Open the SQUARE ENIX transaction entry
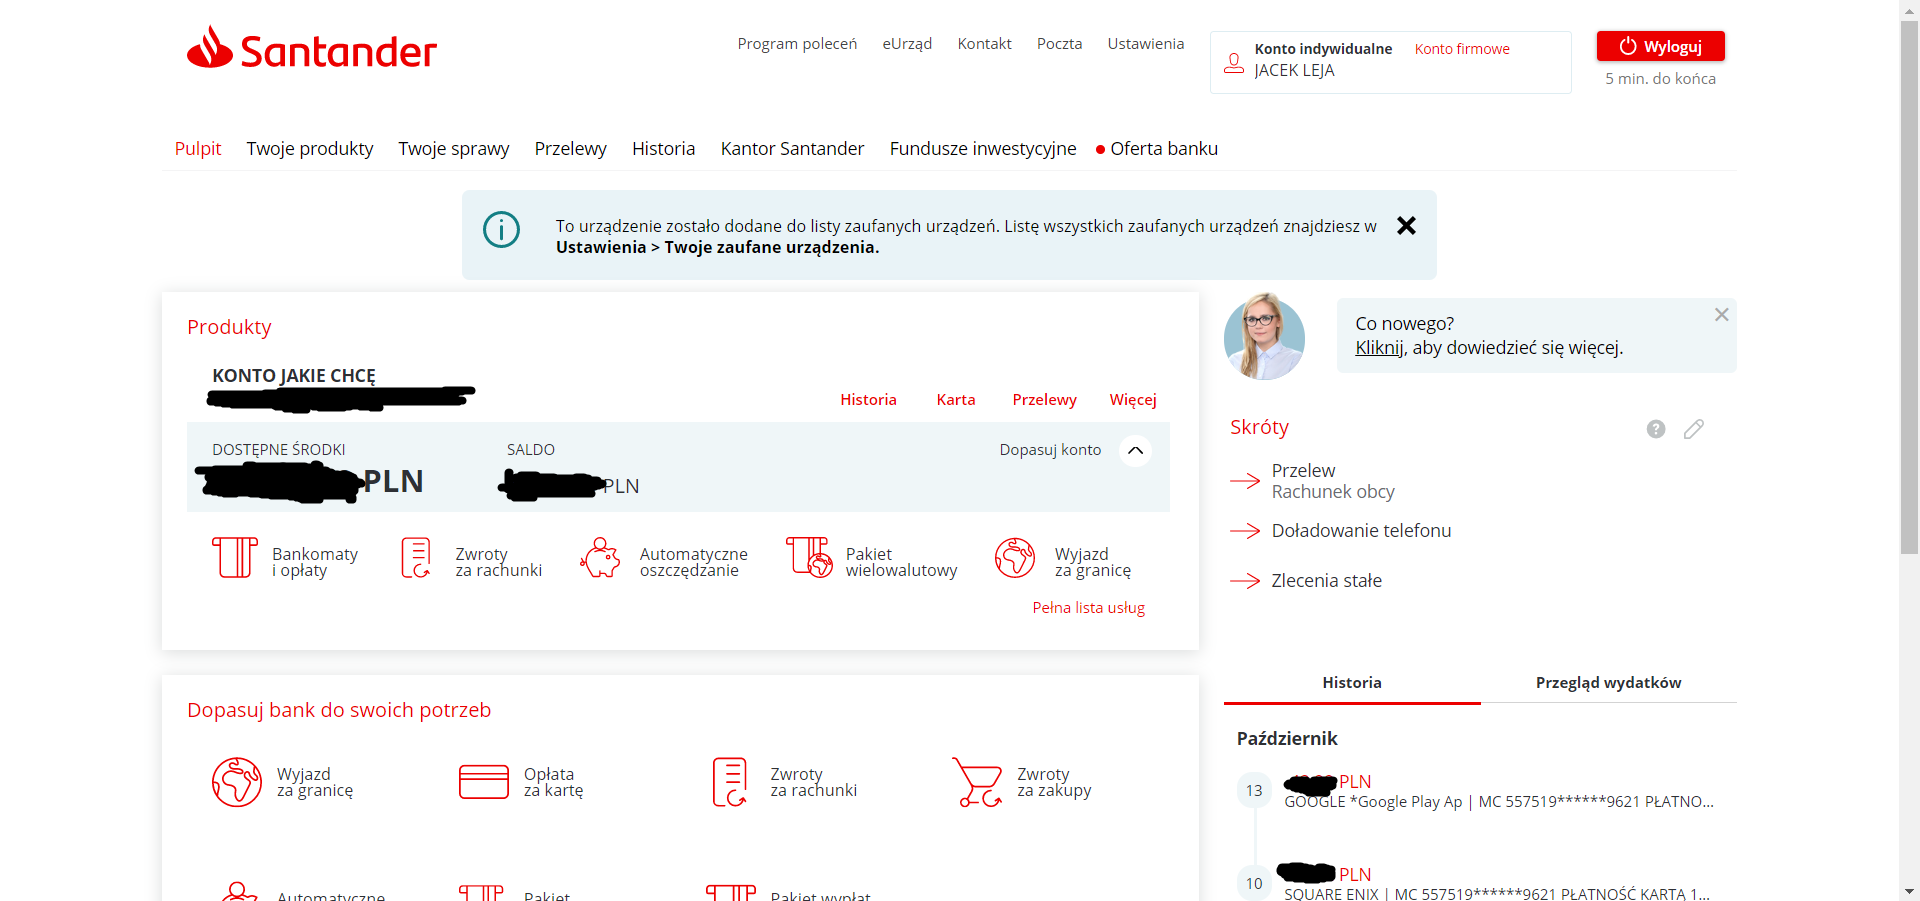The width and height of the screenshot is (1920, 901). 1499,884
